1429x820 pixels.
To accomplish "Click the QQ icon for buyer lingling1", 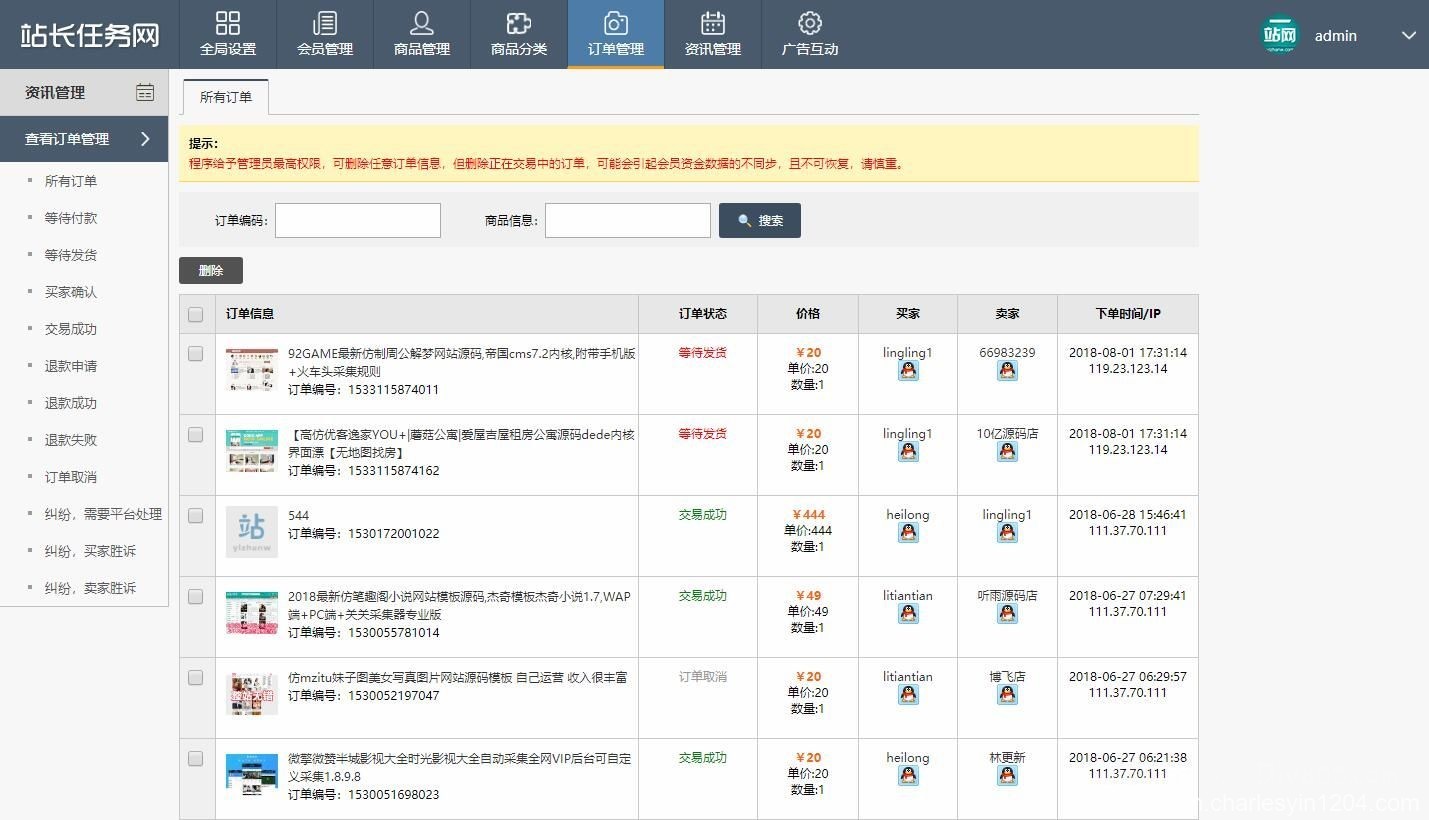I will tap(908, 370).
